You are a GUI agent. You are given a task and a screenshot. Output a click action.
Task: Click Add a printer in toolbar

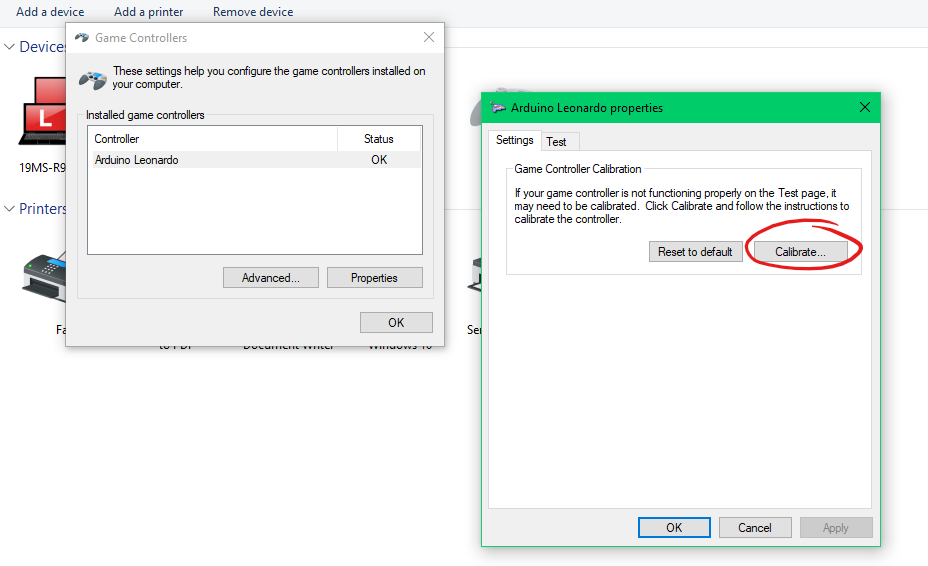tap(149, 12)
